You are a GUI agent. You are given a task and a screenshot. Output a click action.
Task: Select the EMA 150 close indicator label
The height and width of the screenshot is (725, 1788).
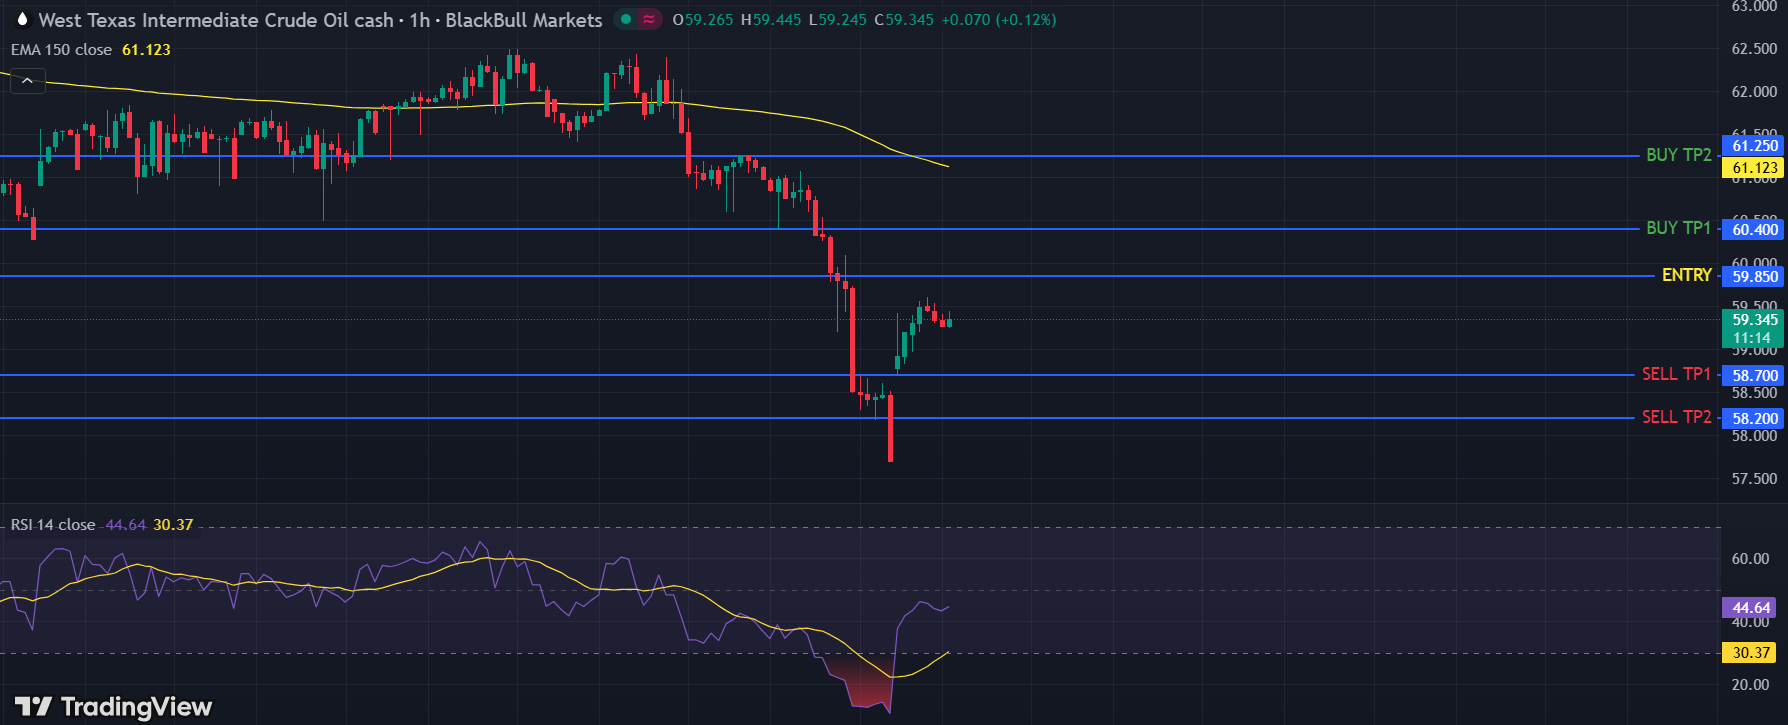62,50
